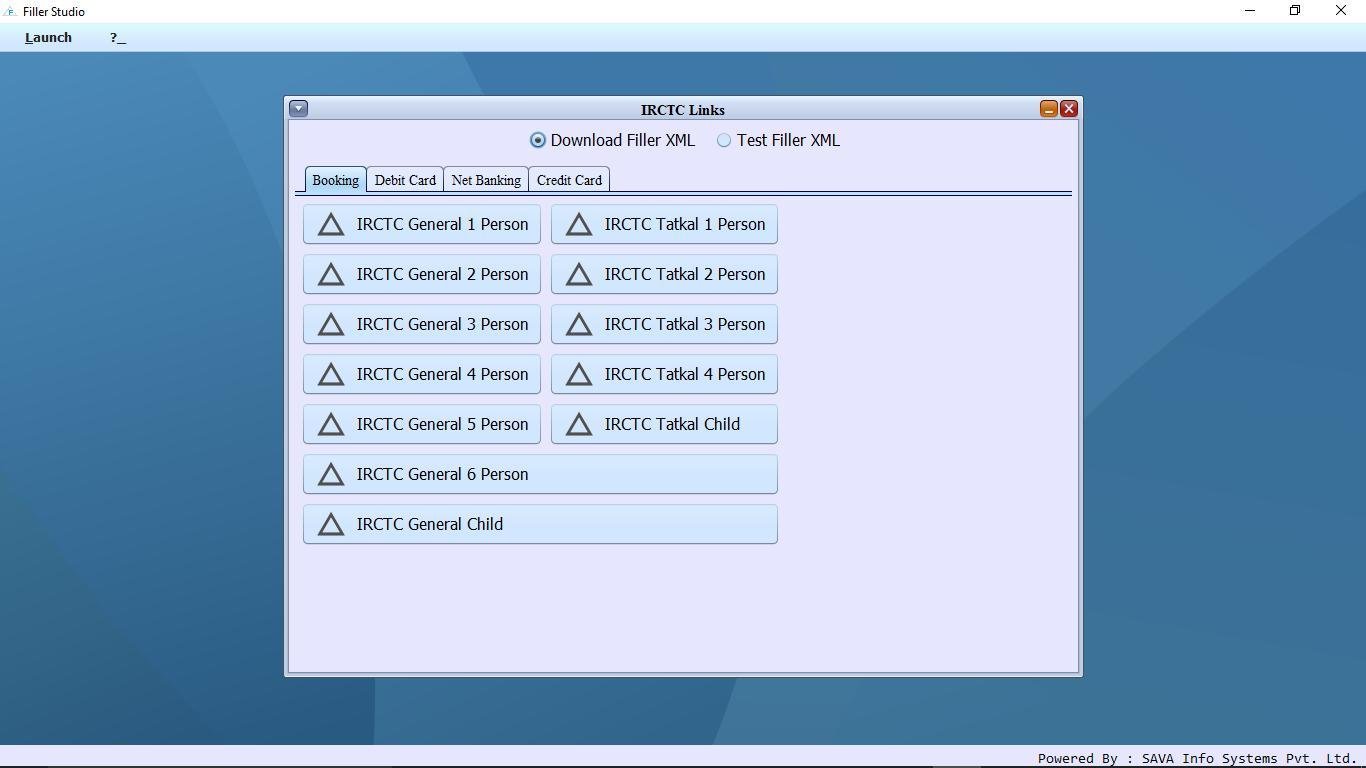Click the triangle icon on IRCTC Tatkal Child
The image size is (1366, 768).
[579, 424]
